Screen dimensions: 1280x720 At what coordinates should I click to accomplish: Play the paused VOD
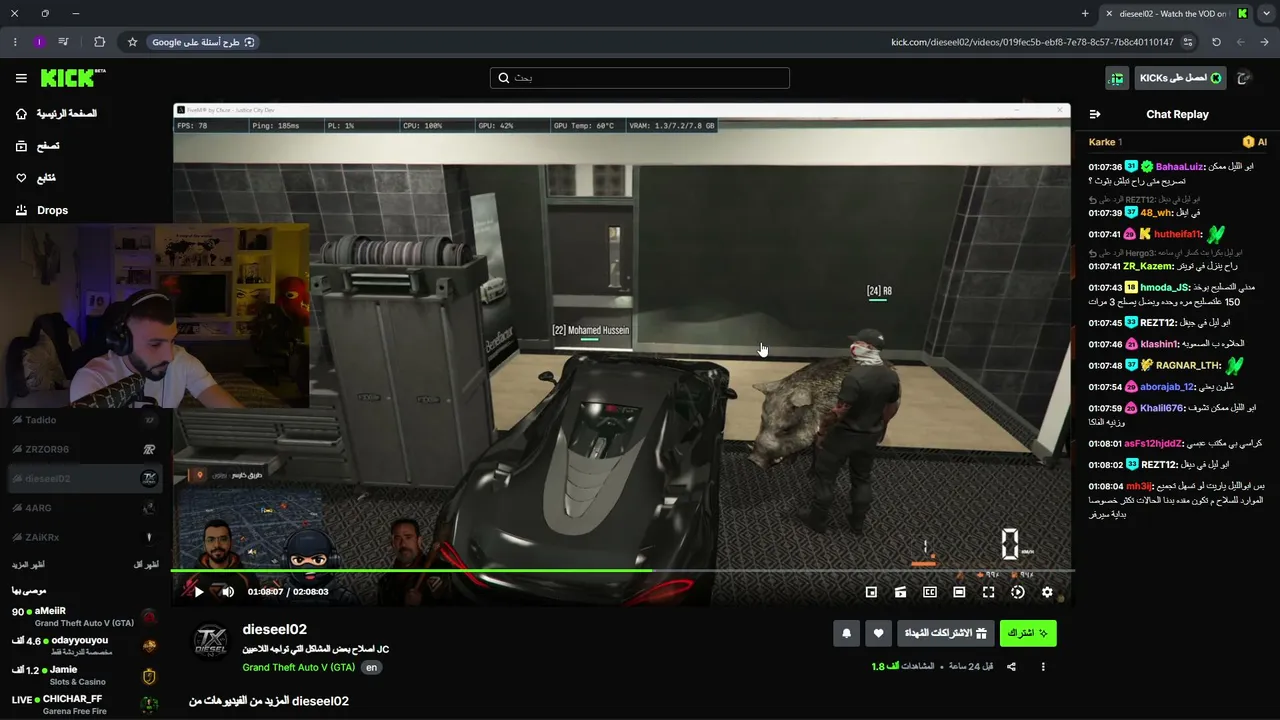198,592
